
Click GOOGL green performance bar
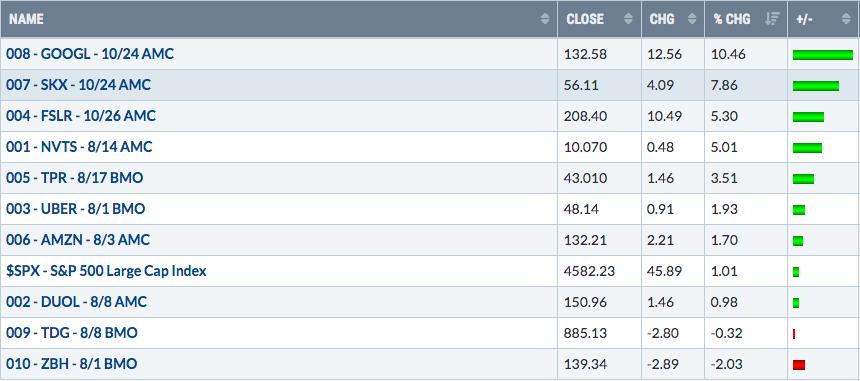(823, 54)
